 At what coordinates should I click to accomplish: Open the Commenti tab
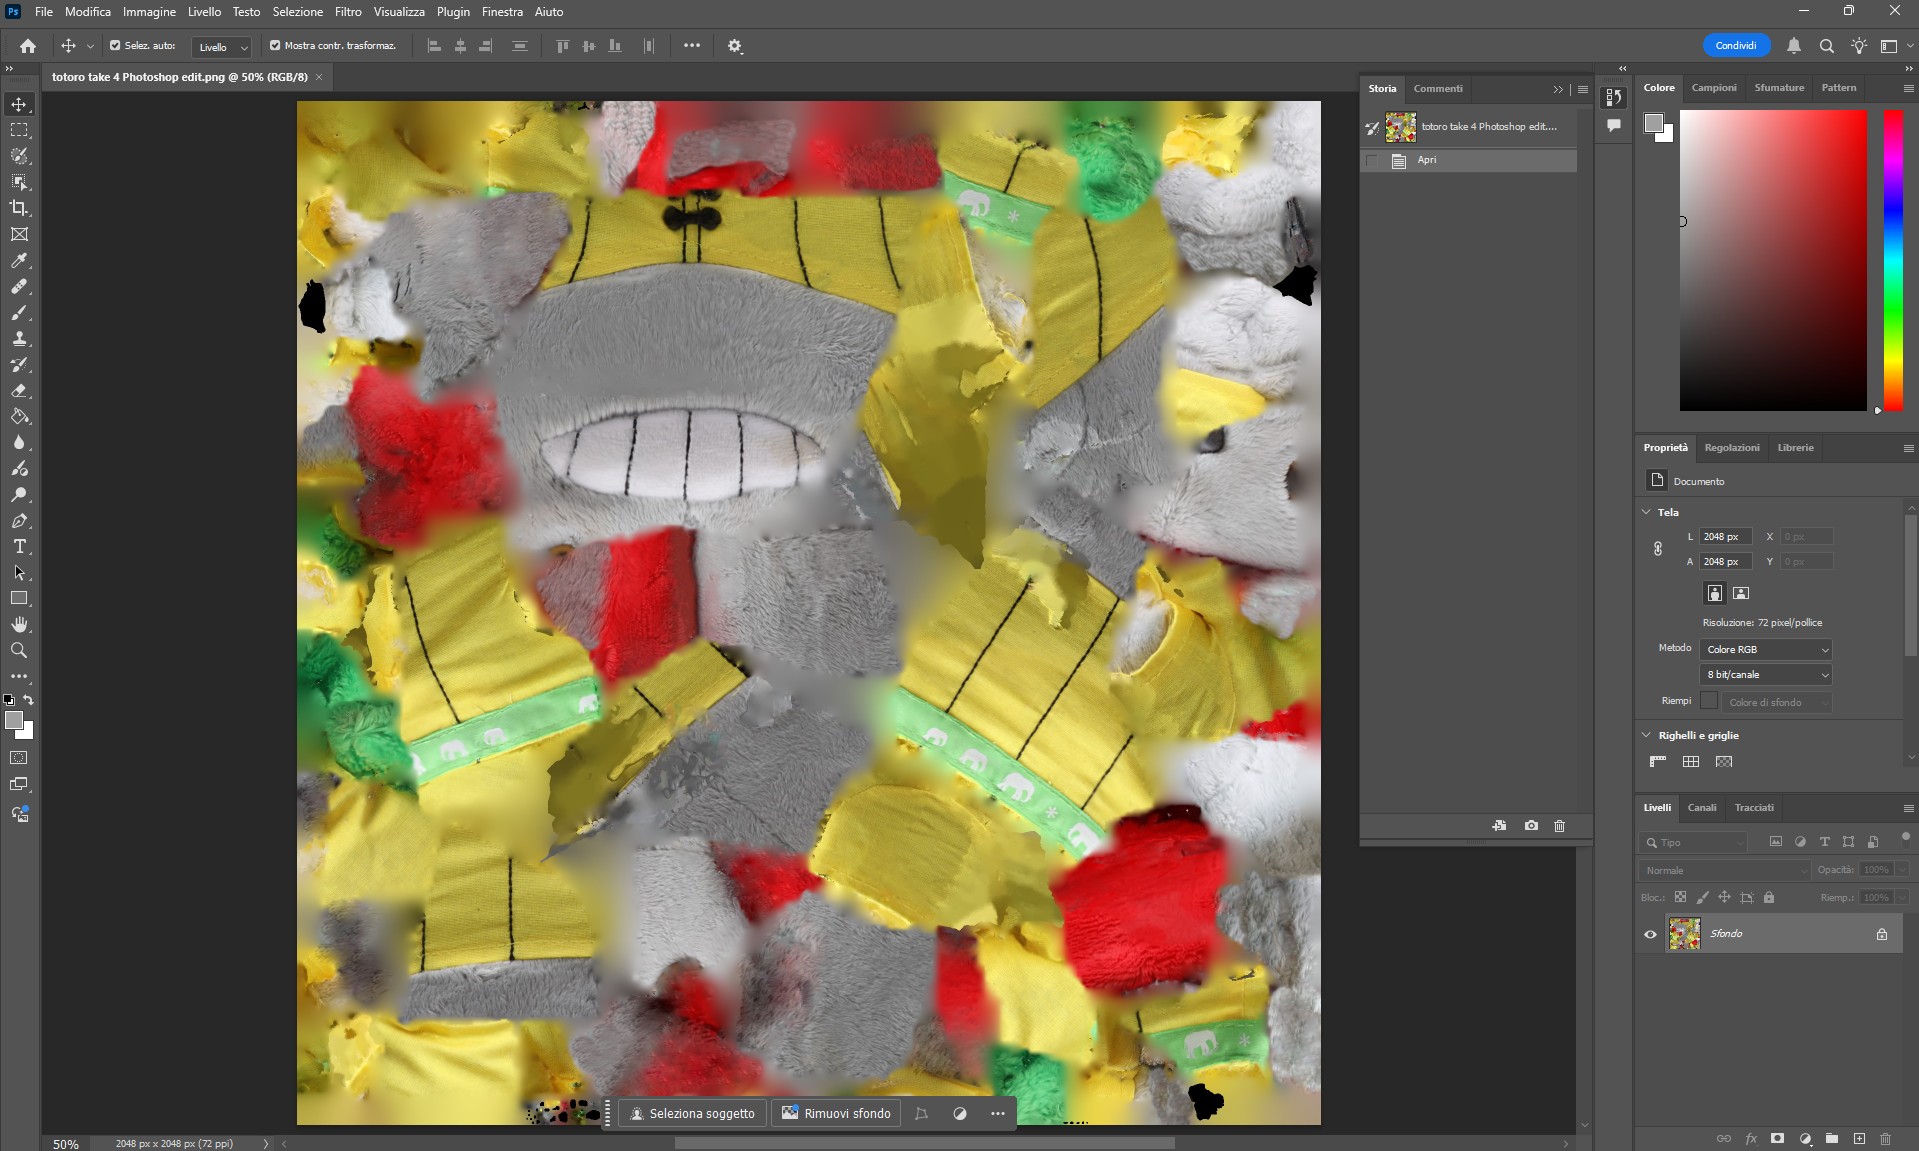(x=1438, y=89)
